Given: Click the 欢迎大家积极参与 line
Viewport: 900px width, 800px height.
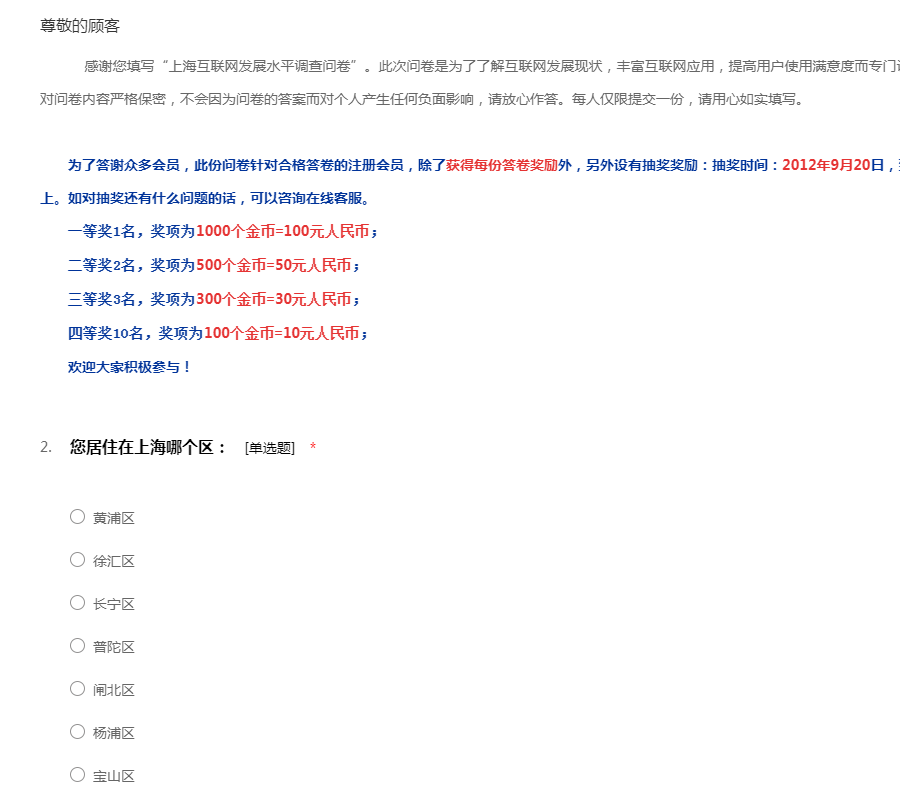Looking at the screenshot, I should (x=129, y=367).
